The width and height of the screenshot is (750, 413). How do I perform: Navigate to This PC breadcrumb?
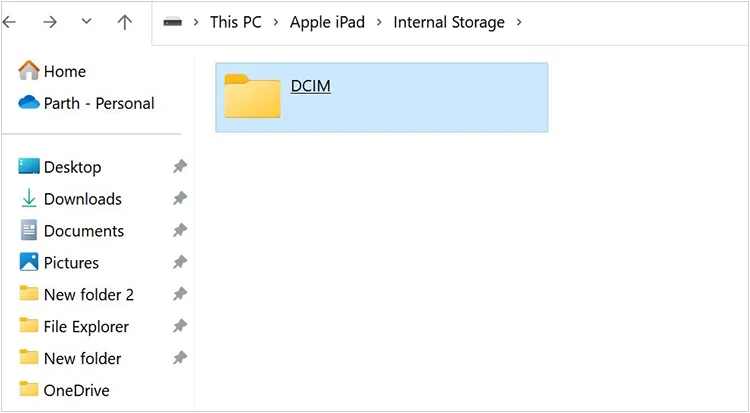[x=235, y=22]
